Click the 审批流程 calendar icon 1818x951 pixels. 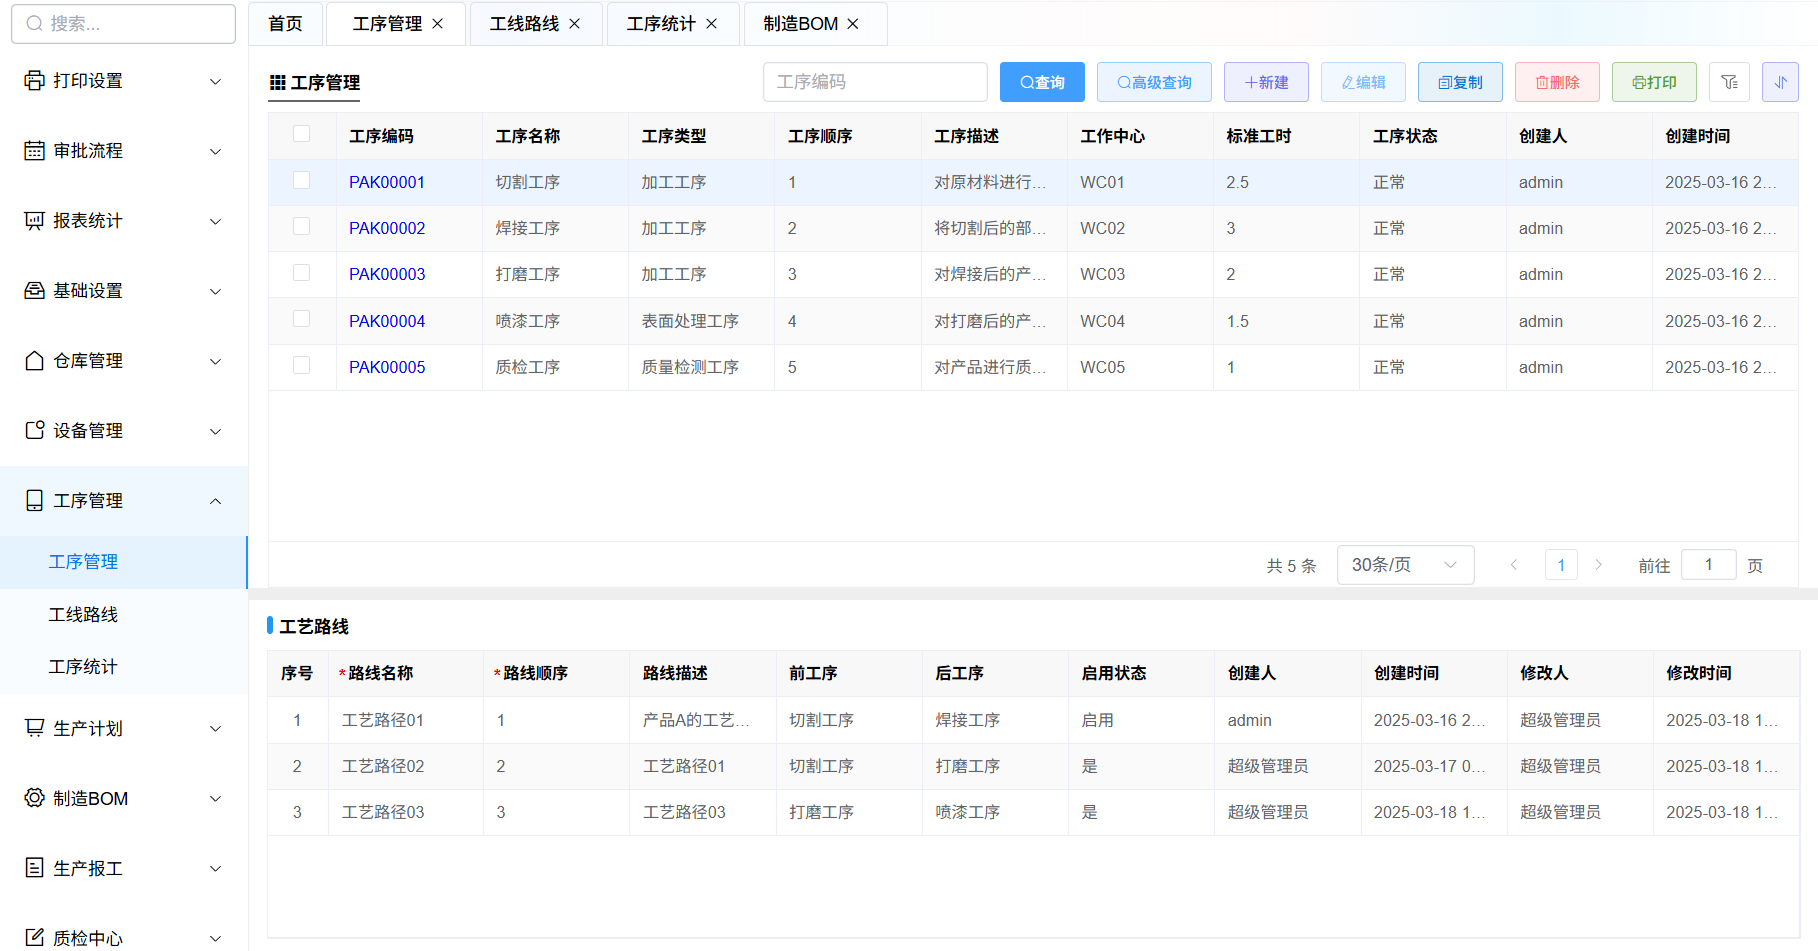[x=34, y=150]
